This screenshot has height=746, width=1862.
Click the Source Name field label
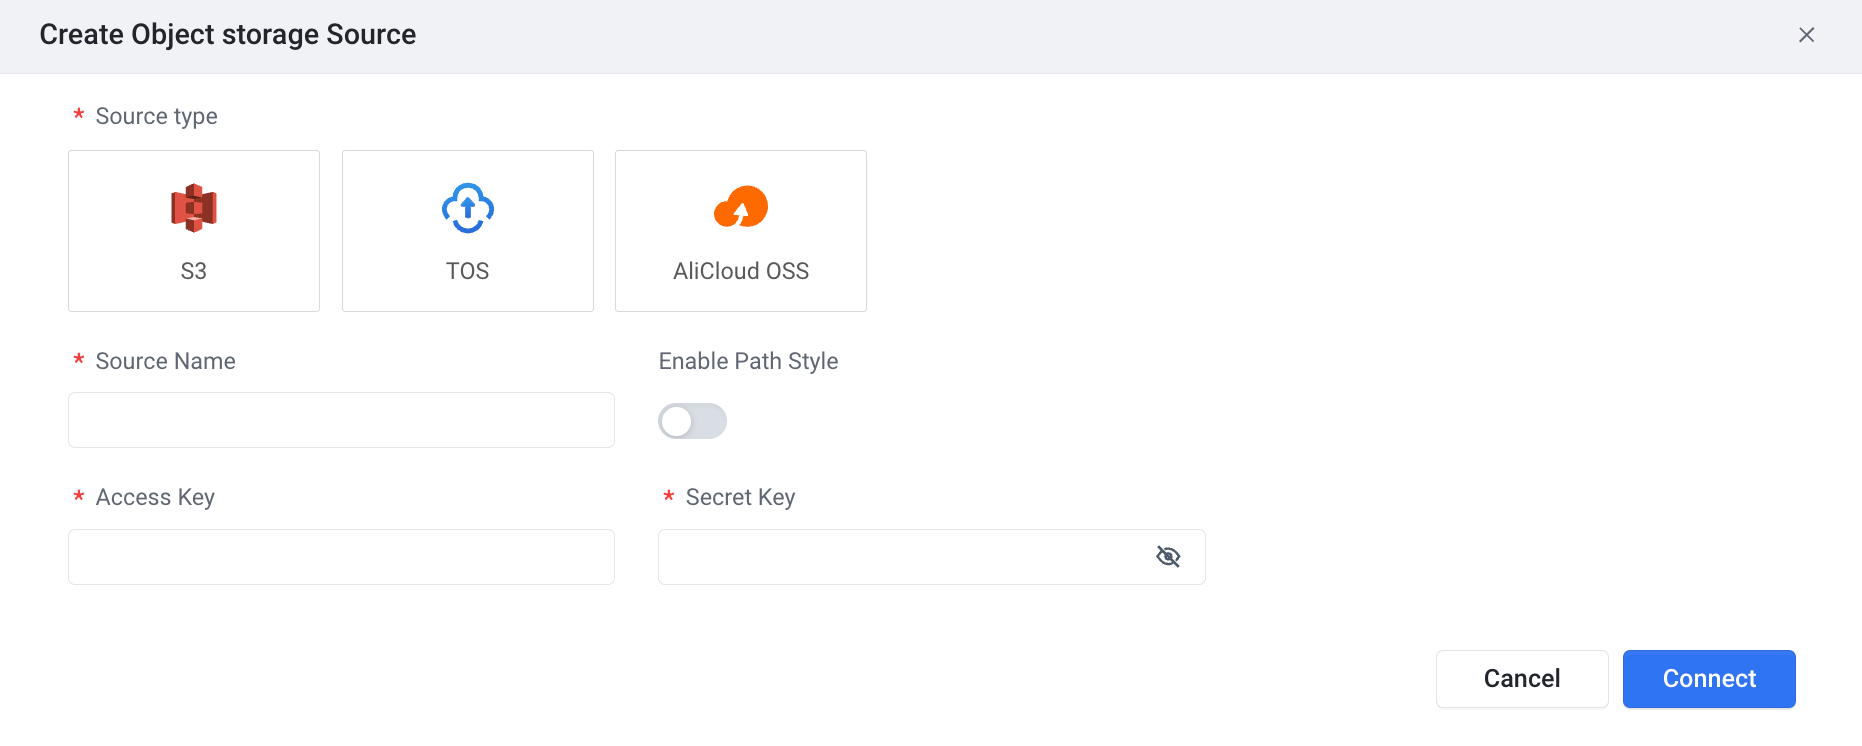165,361
